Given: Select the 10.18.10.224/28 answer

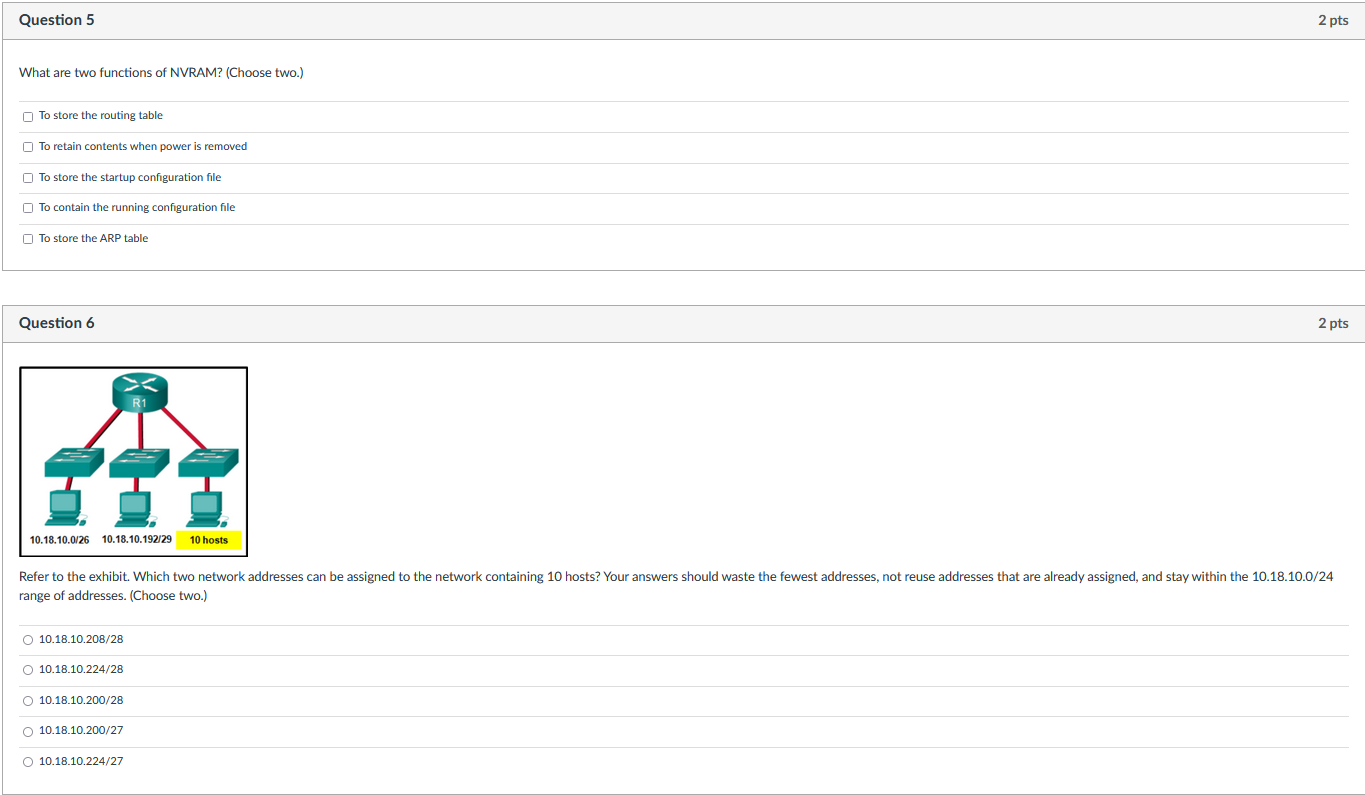Looking at the screenshot, I should click(28, 670).
